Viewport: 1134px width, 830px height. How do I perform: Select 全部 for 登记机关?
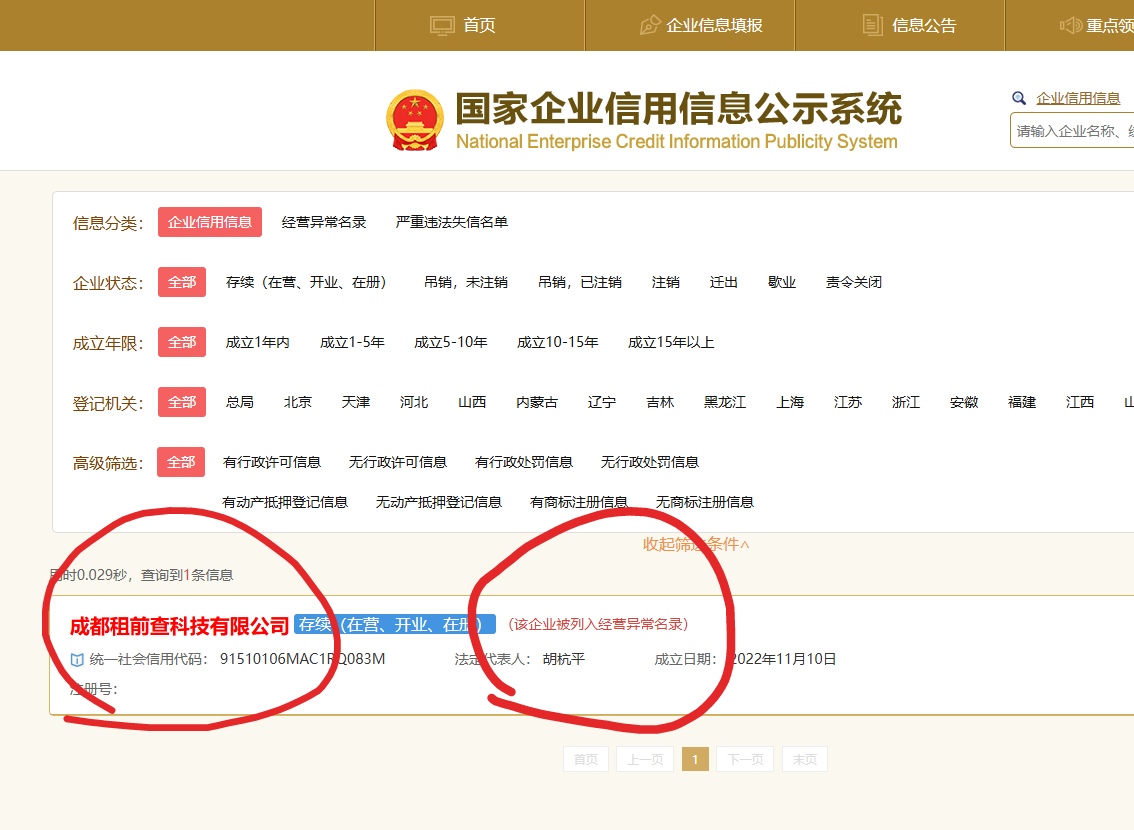[182, 402]
